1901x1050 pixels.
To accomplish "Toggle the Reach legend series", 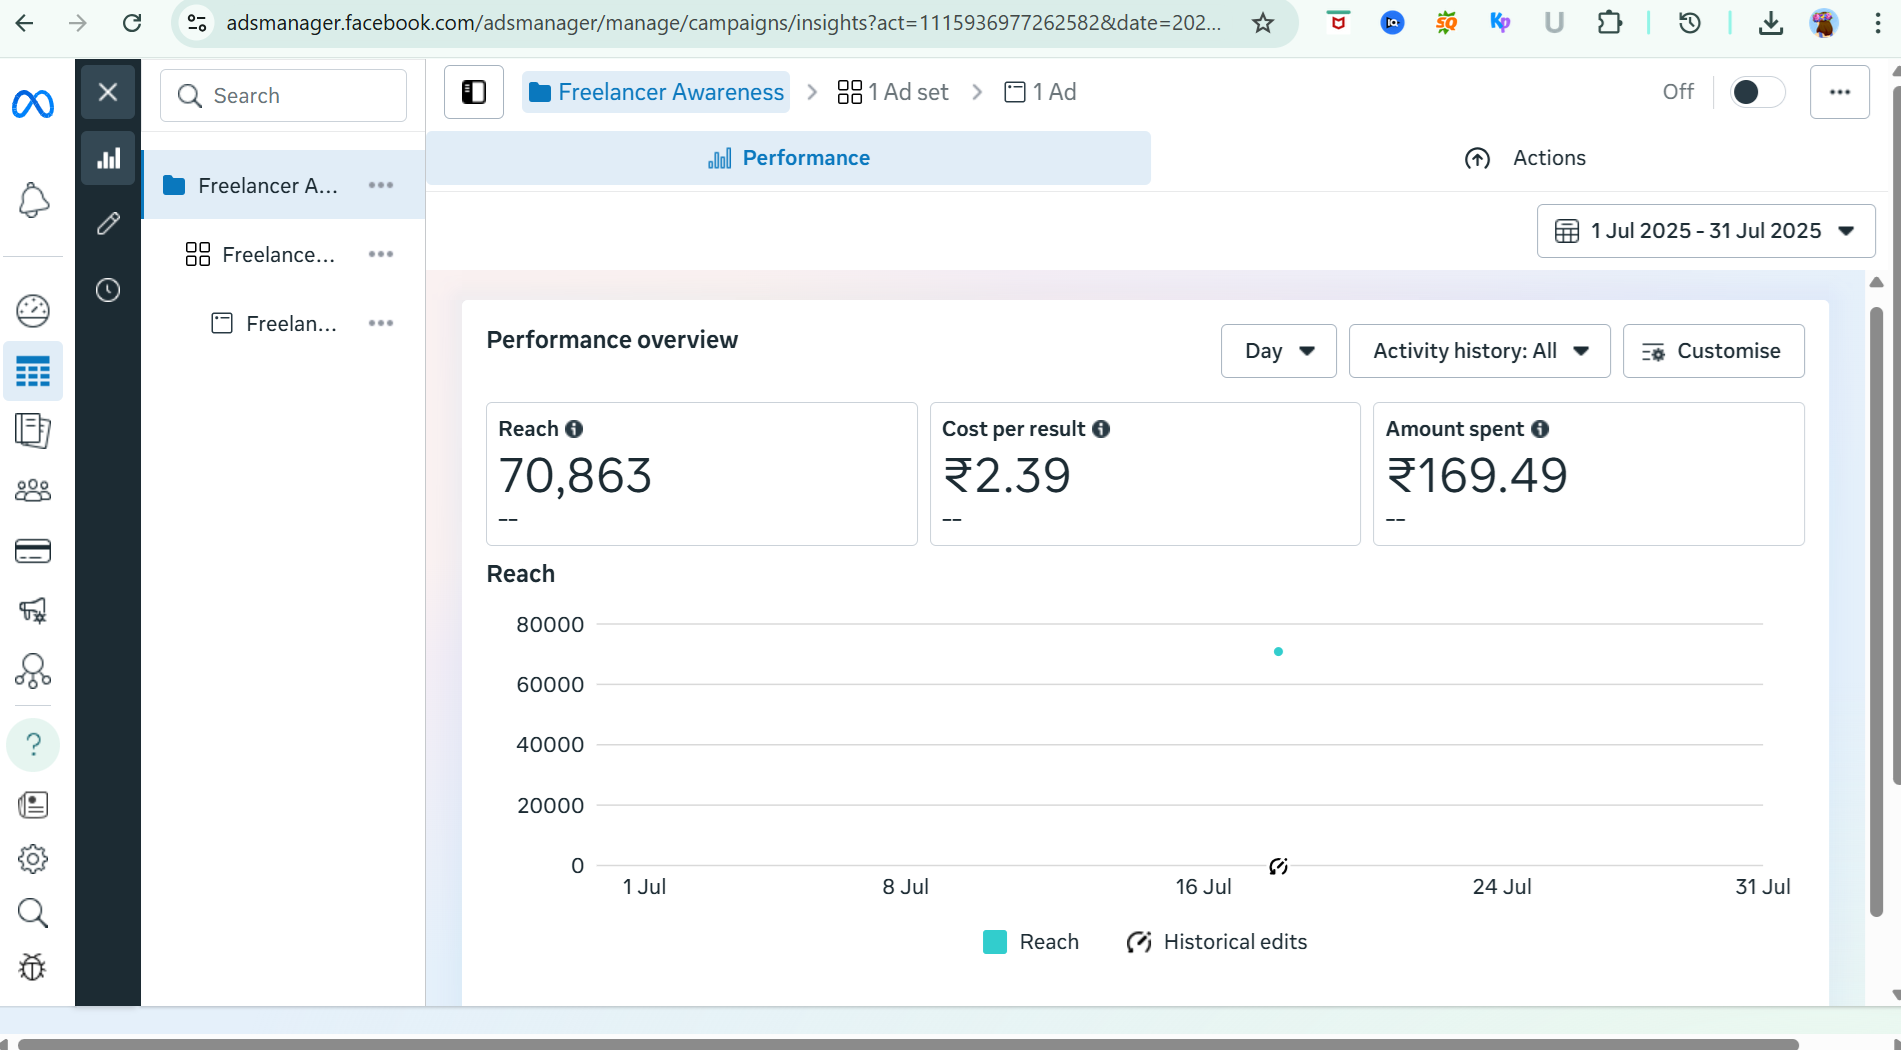I will tap(1031, 942).
